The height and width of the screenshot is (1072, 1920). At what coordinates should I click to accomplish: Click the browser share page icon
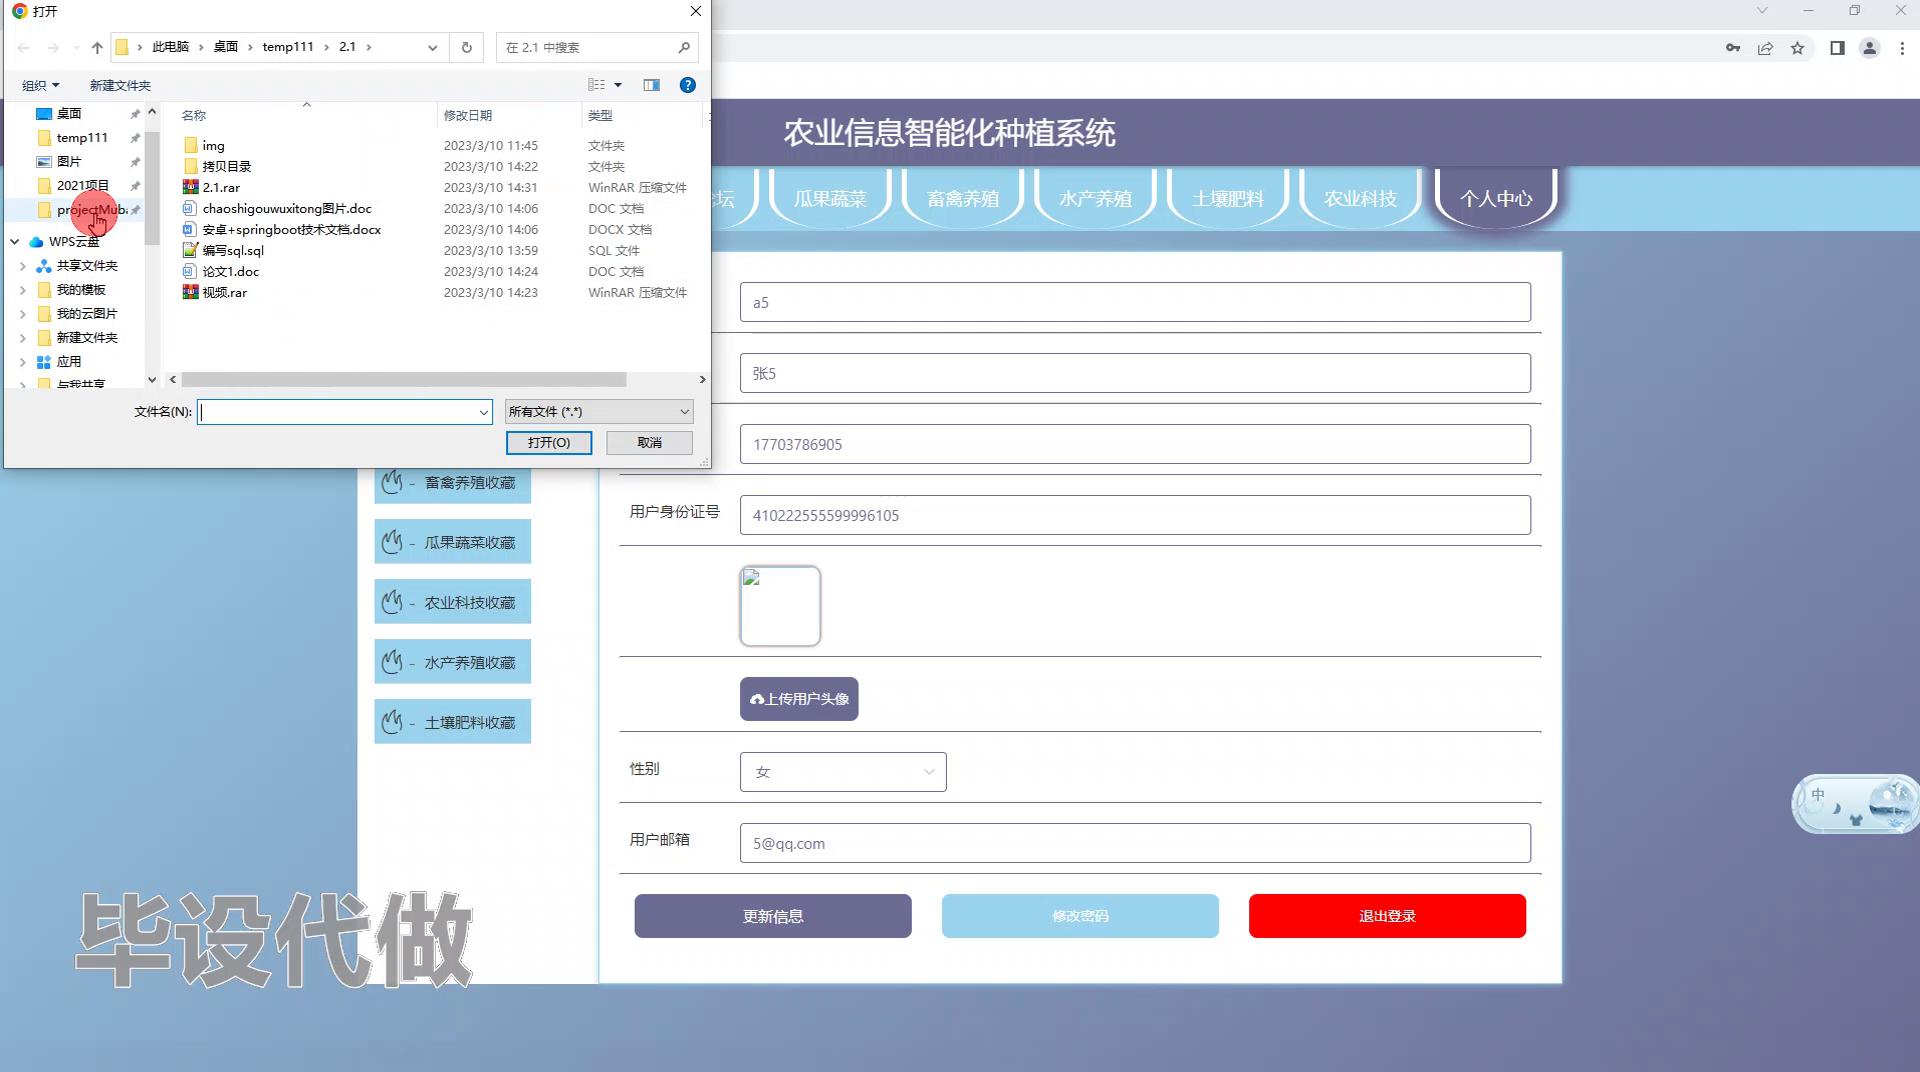click(1765, 48)
